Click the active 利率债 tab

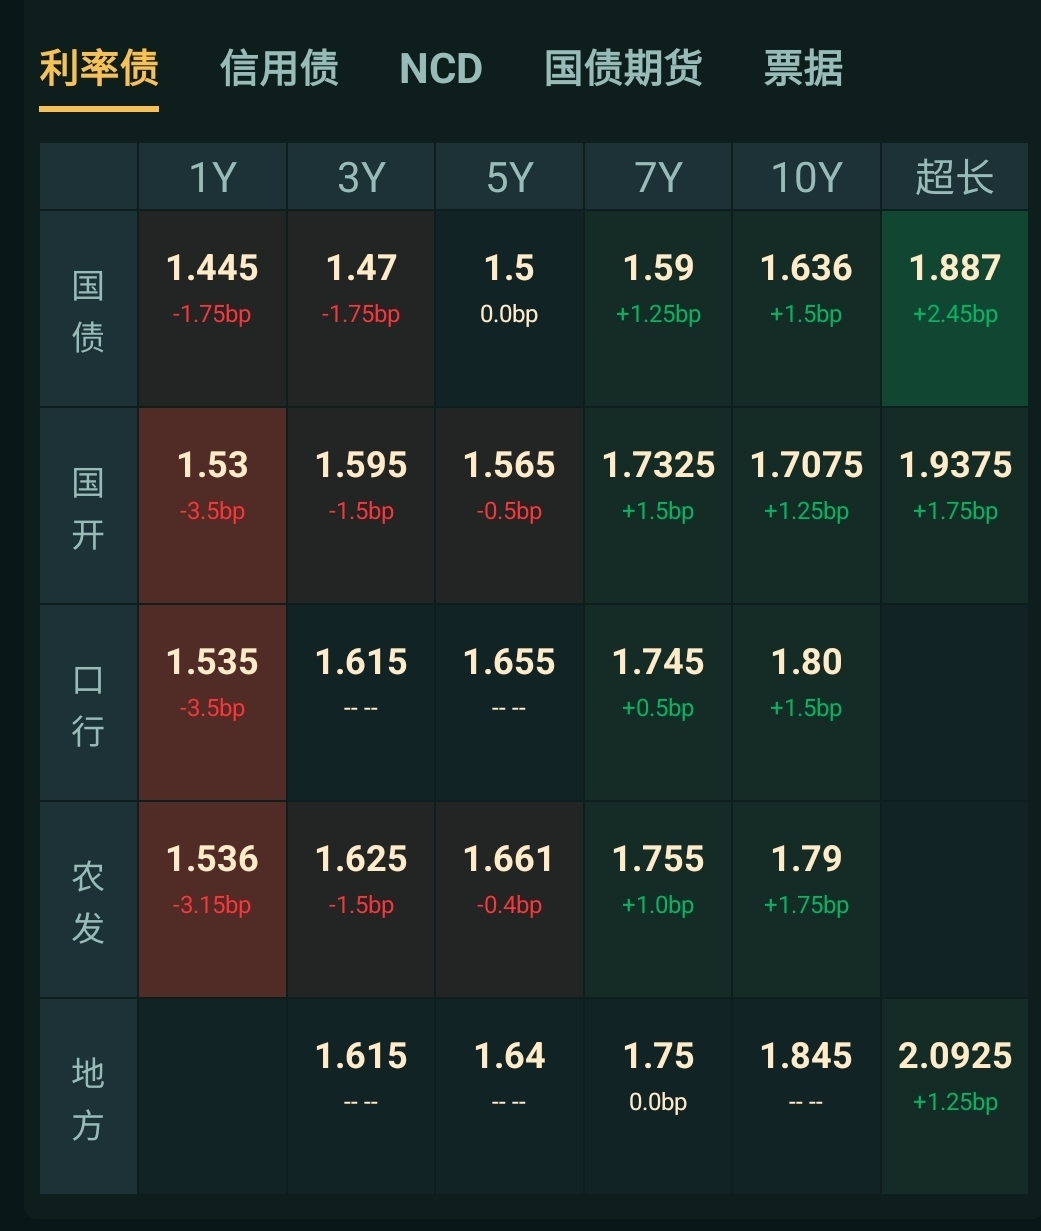[99, 69]
